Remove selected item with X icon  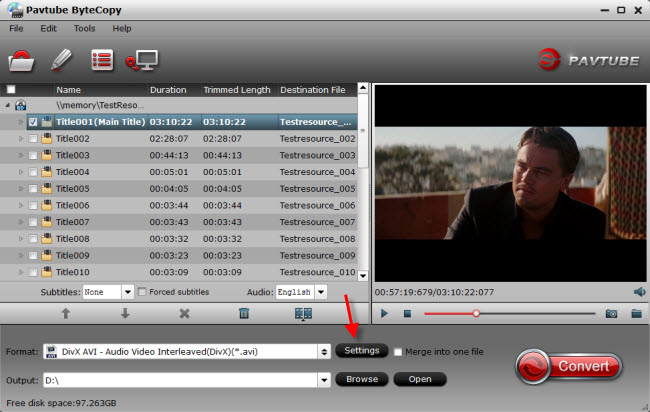pos(184,313)
